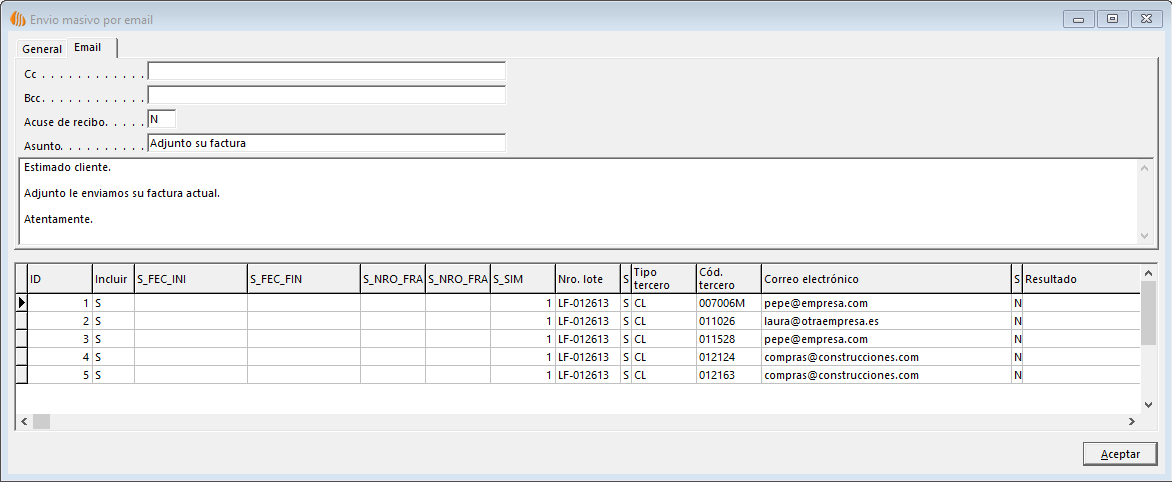Click the Cc input field
The image size is (1172, 482).
tap(326, 71)
